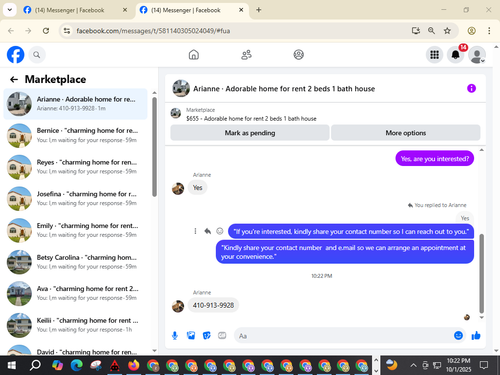Go back in browser history
This screenshot has height=375, width=500.
coord(11,31)
